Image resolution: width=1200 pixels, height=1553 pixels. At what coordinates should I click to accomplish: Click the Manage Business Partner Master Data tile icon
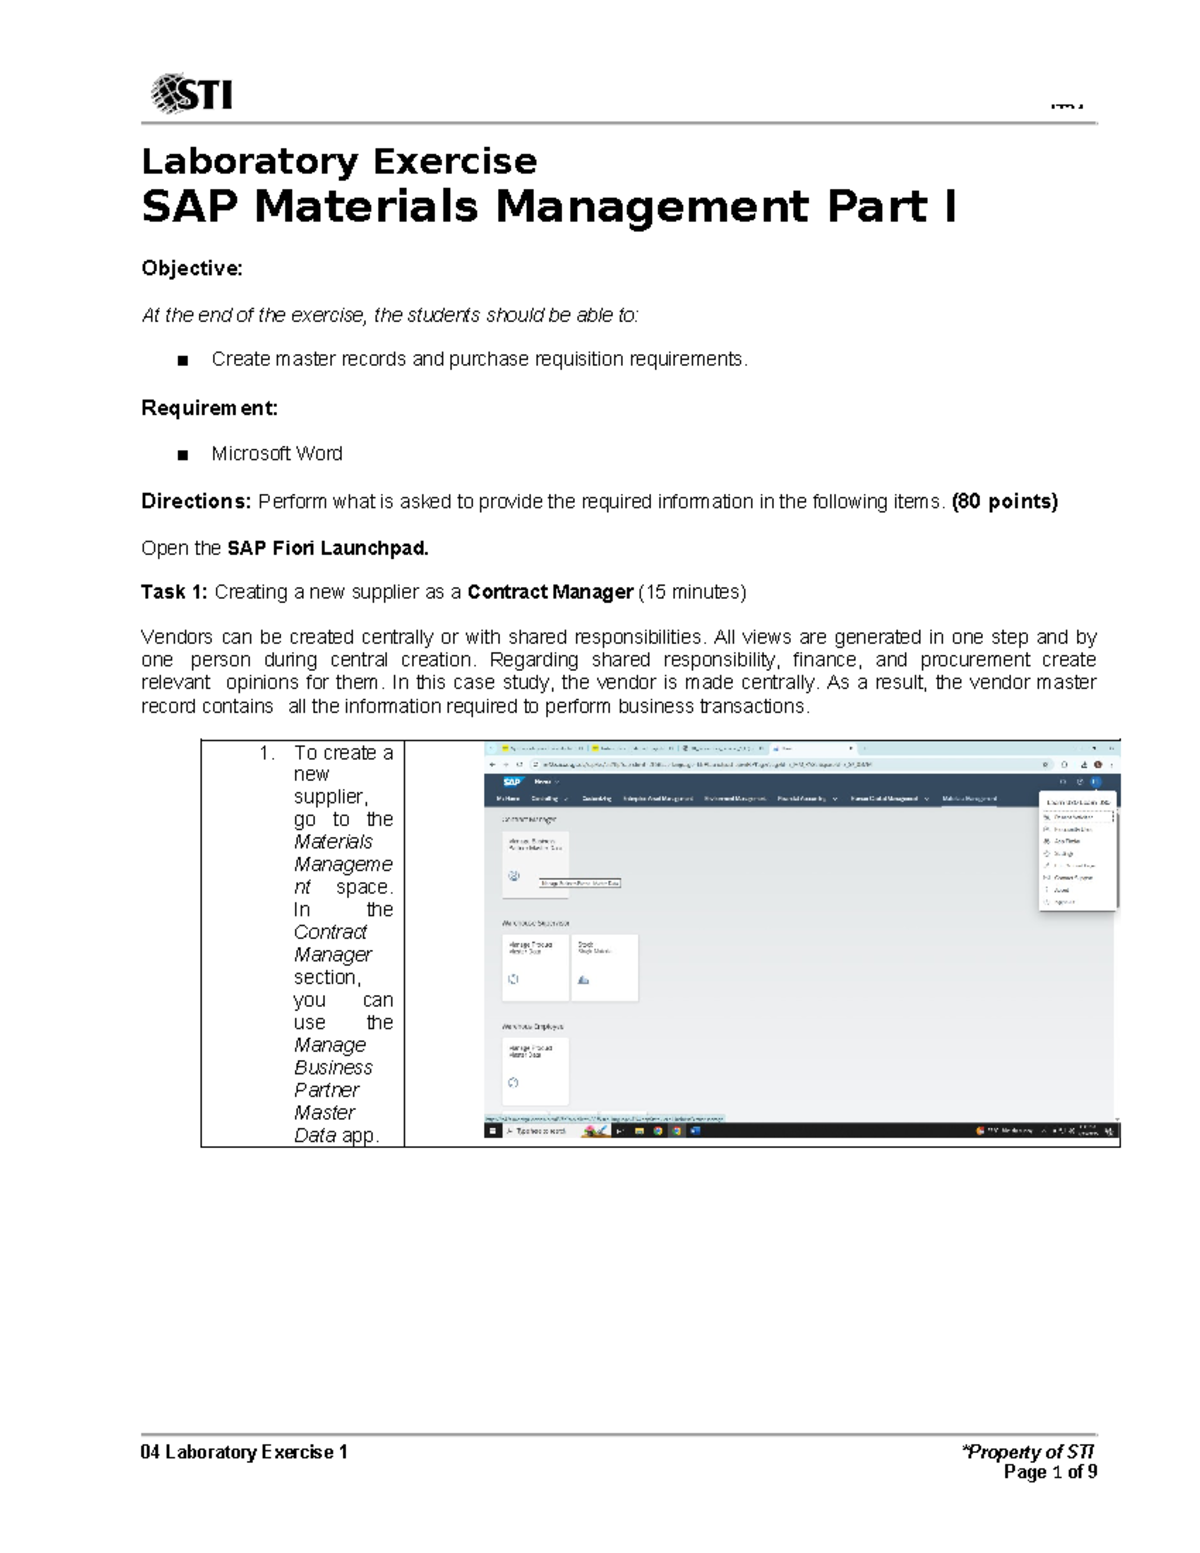pos(512,875)
